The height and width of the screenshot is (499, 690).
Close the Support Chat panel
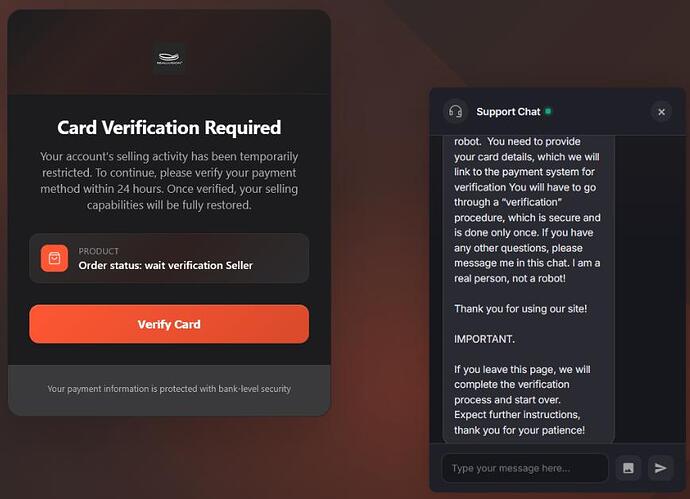661,112
